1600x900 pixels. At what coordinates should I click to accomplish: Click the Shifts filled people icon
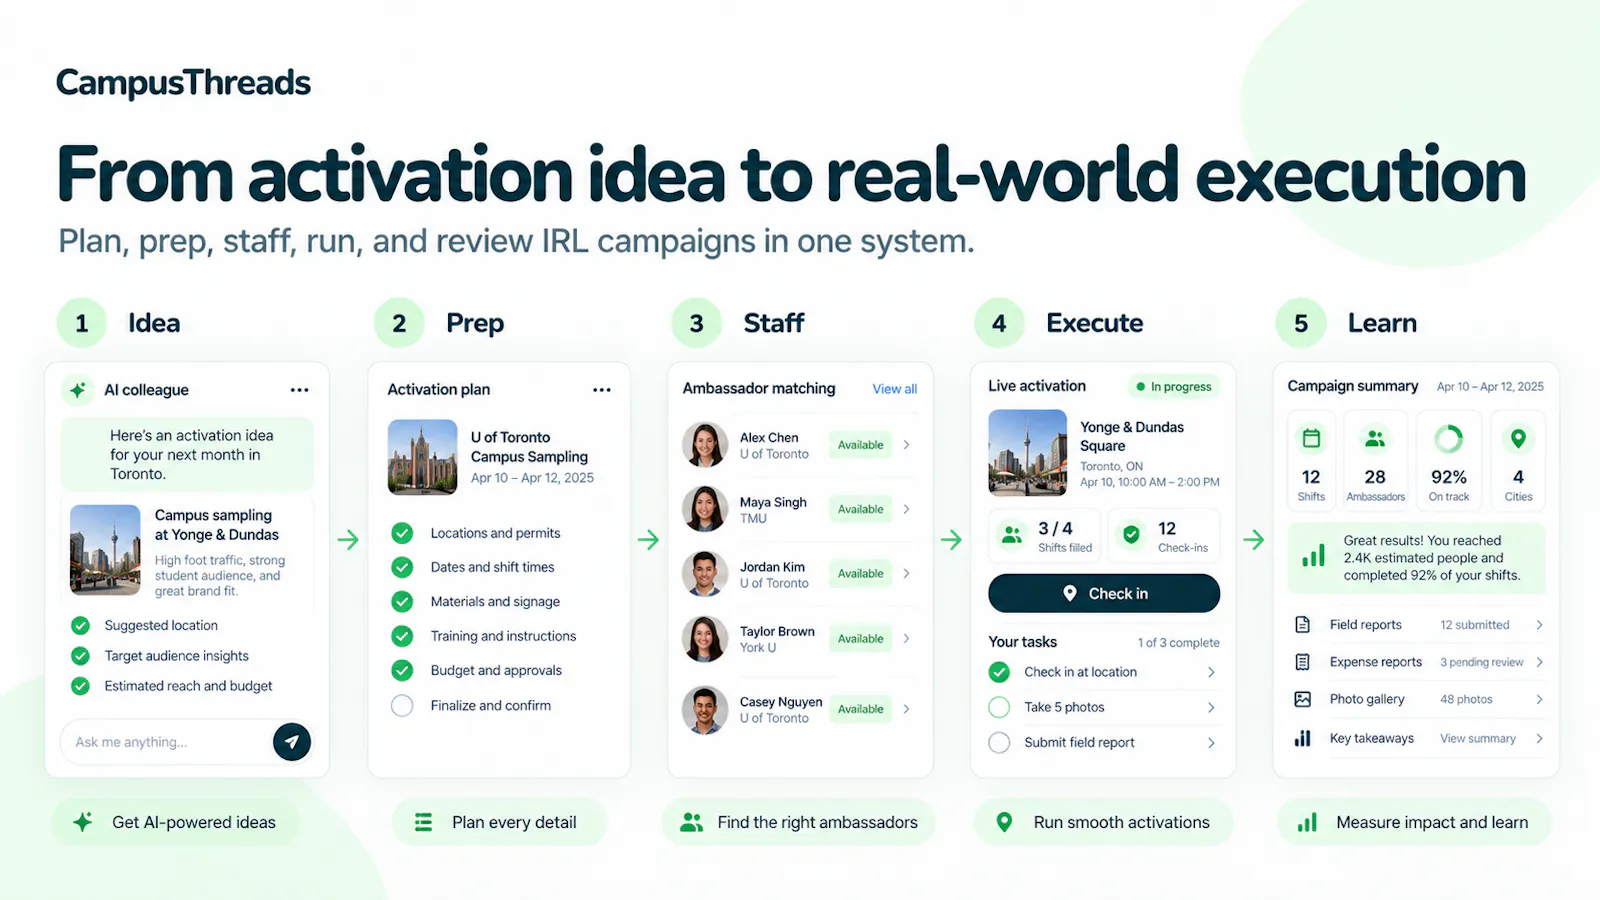click(1012, 535)
